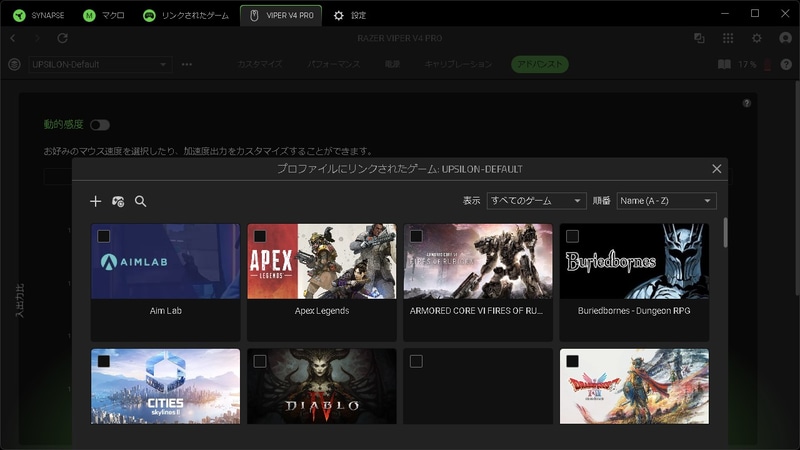Switch to the マクロ tab

click(x=104, y=15)
